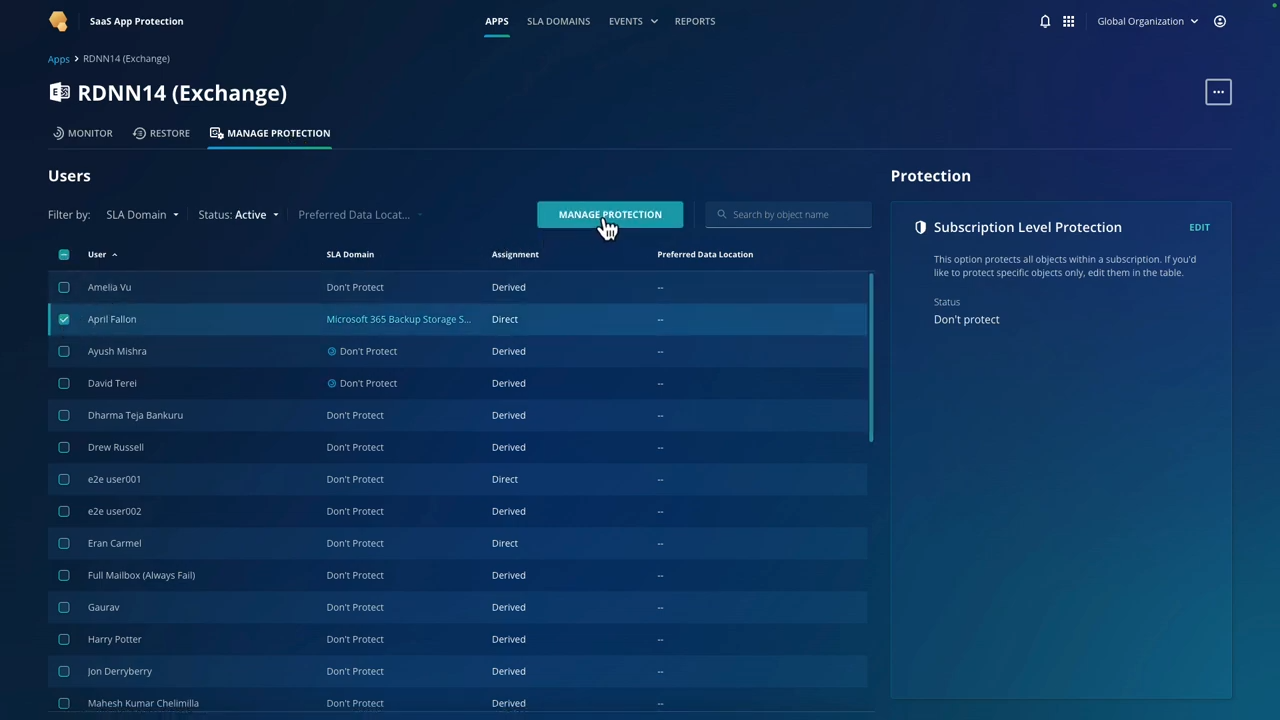Check the Drew Russell row checkbox
Screen dimensions: 1280x720
click(x=64, y=447)
